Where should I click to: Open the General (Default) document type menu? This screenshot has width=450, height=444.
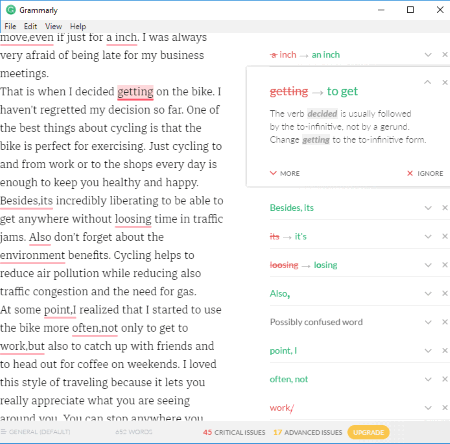pyautogui.click(x=36, y=432)
